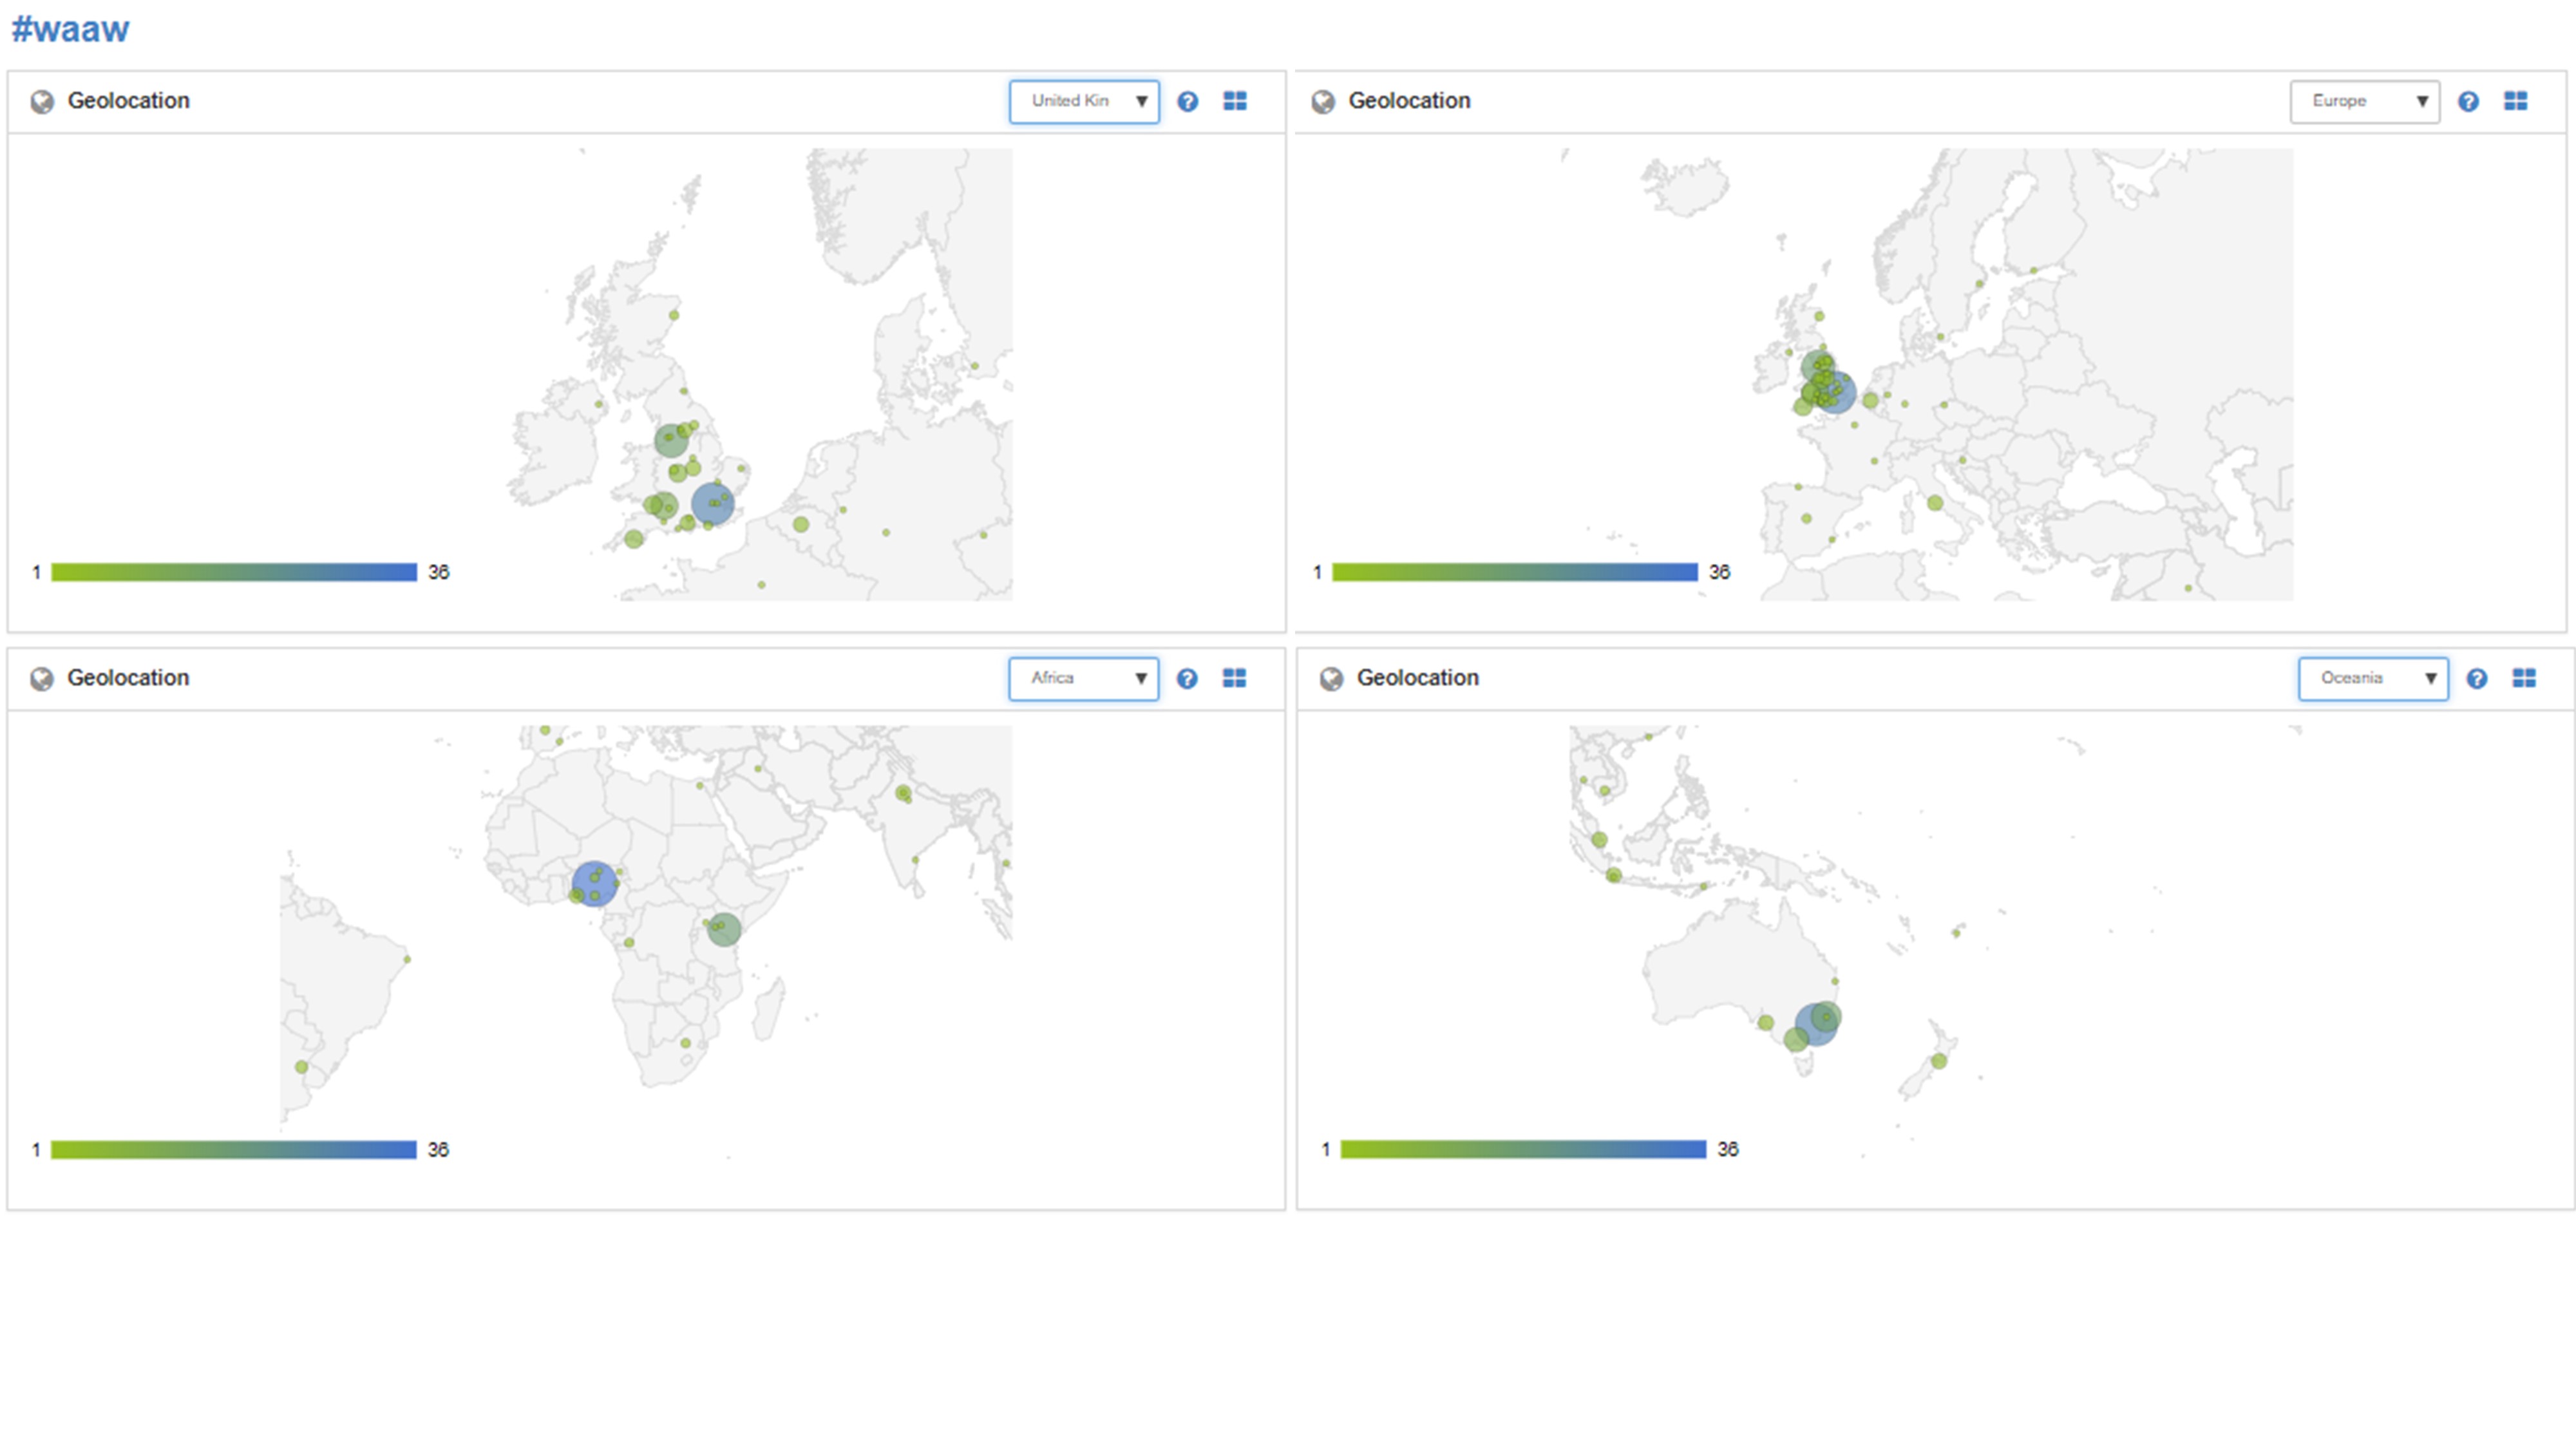Click the New Zealand green dot
Screen dimensions: 2576x1449
click(x=1939, y=1061)
